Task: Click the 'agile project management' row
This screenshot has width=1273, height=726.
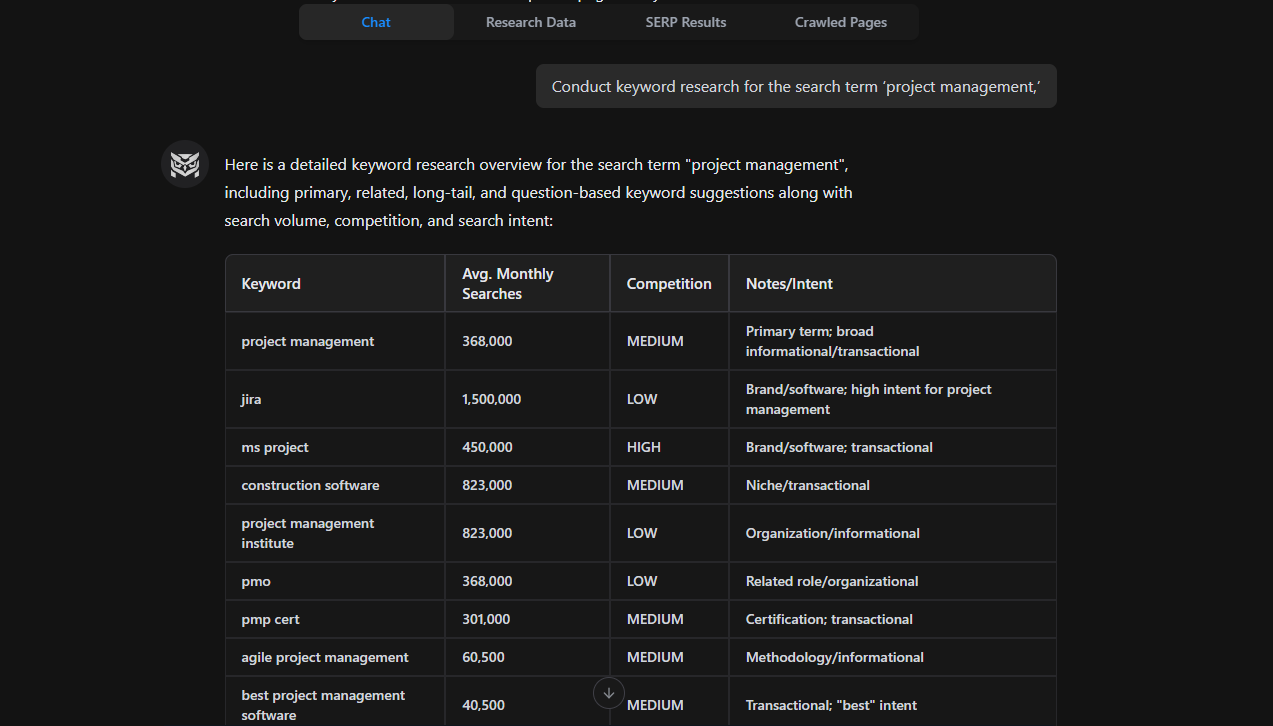Action: point(324,657)
